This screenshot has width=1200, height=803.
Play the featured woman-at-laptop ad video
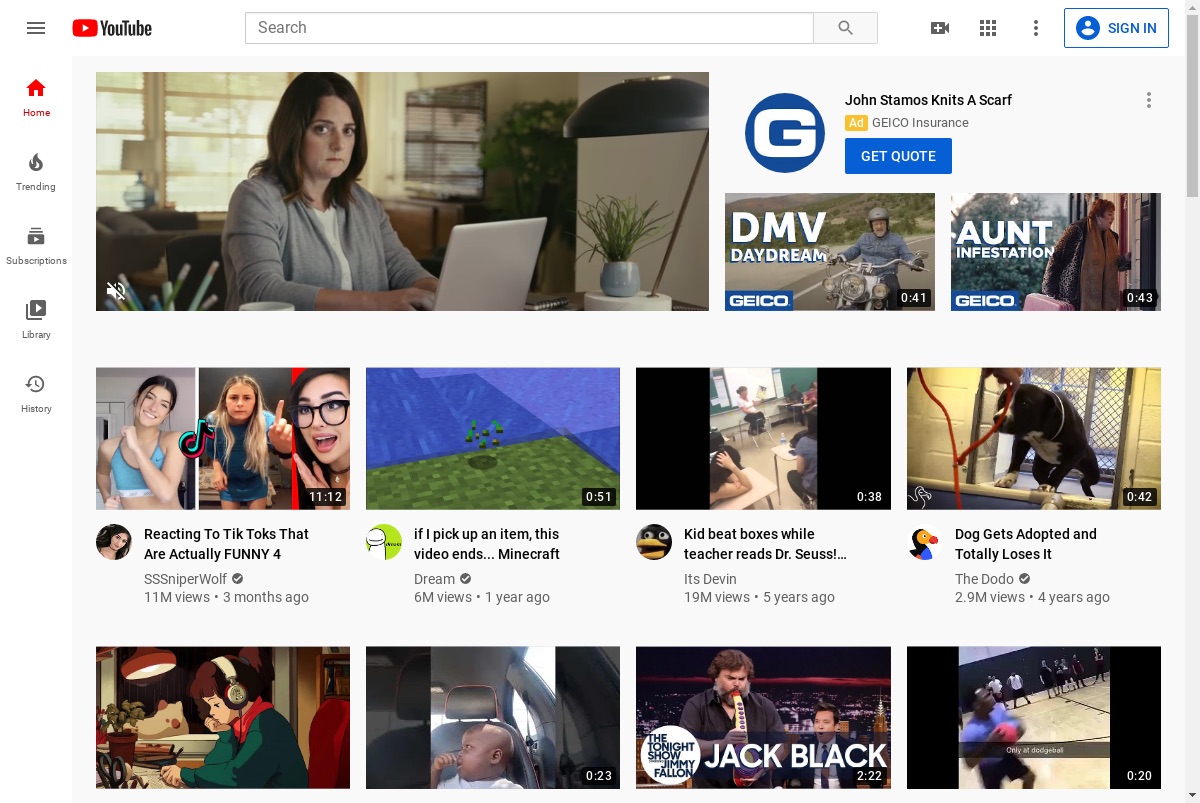(402, 191)
